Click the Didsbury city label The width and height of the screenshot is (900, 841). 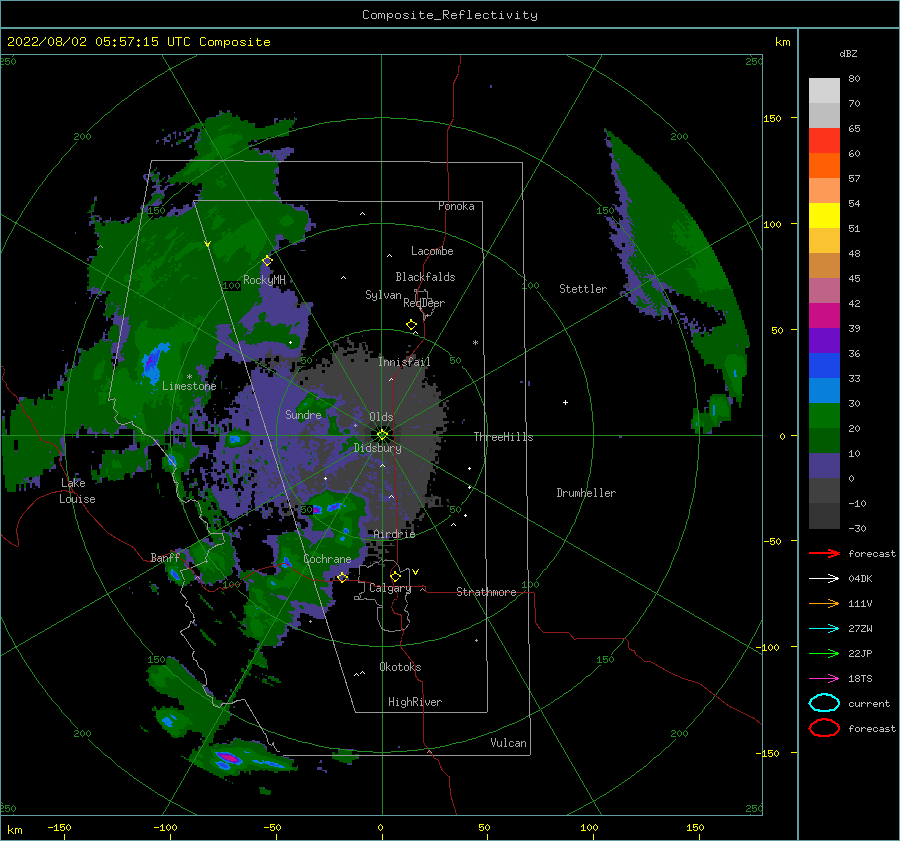378,448
